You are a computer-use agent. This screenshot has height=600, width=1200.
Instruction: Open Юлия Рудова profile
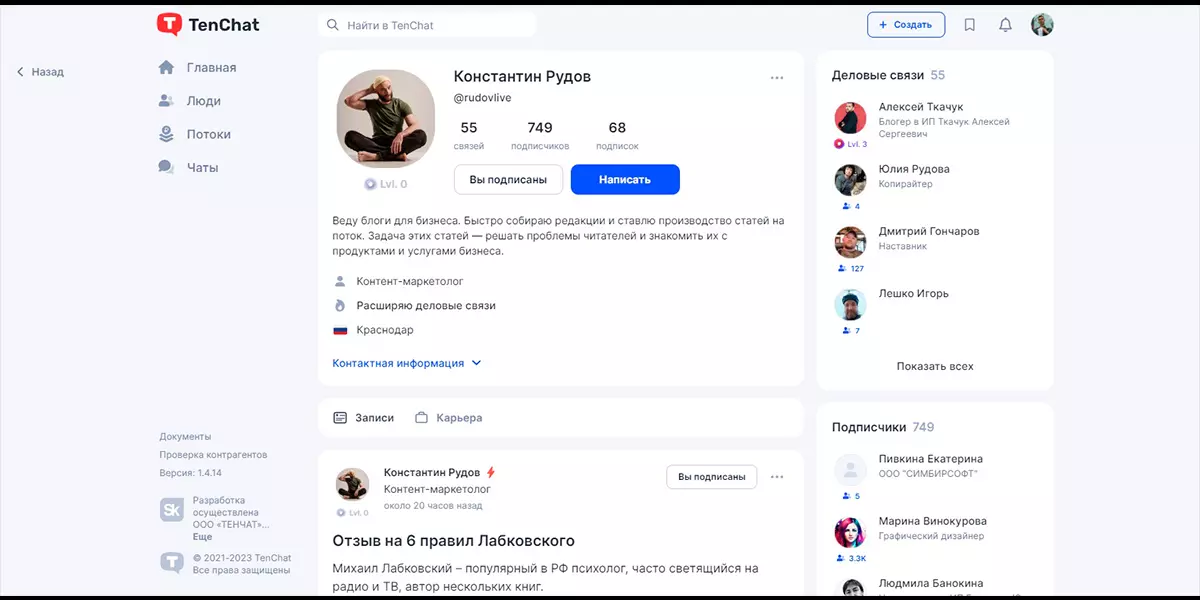914,169
